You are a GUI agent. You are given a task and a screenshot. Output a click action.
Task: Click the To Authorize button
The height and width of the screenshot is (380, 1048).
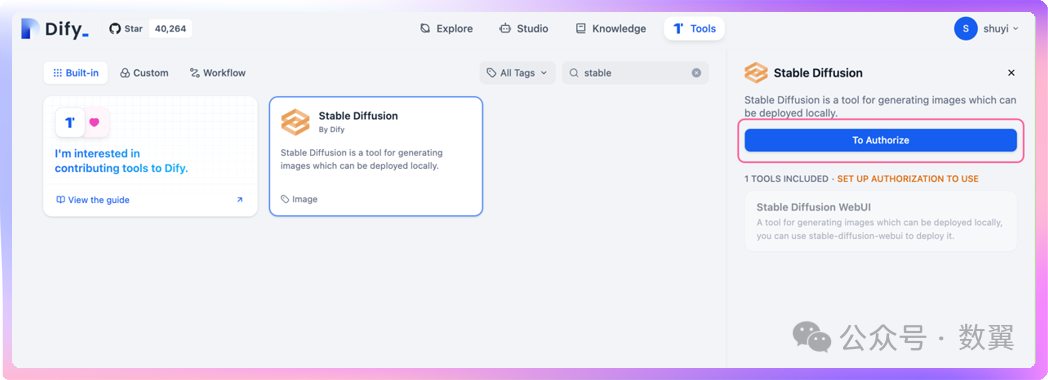pyautogui.click(x=880, y=140)
